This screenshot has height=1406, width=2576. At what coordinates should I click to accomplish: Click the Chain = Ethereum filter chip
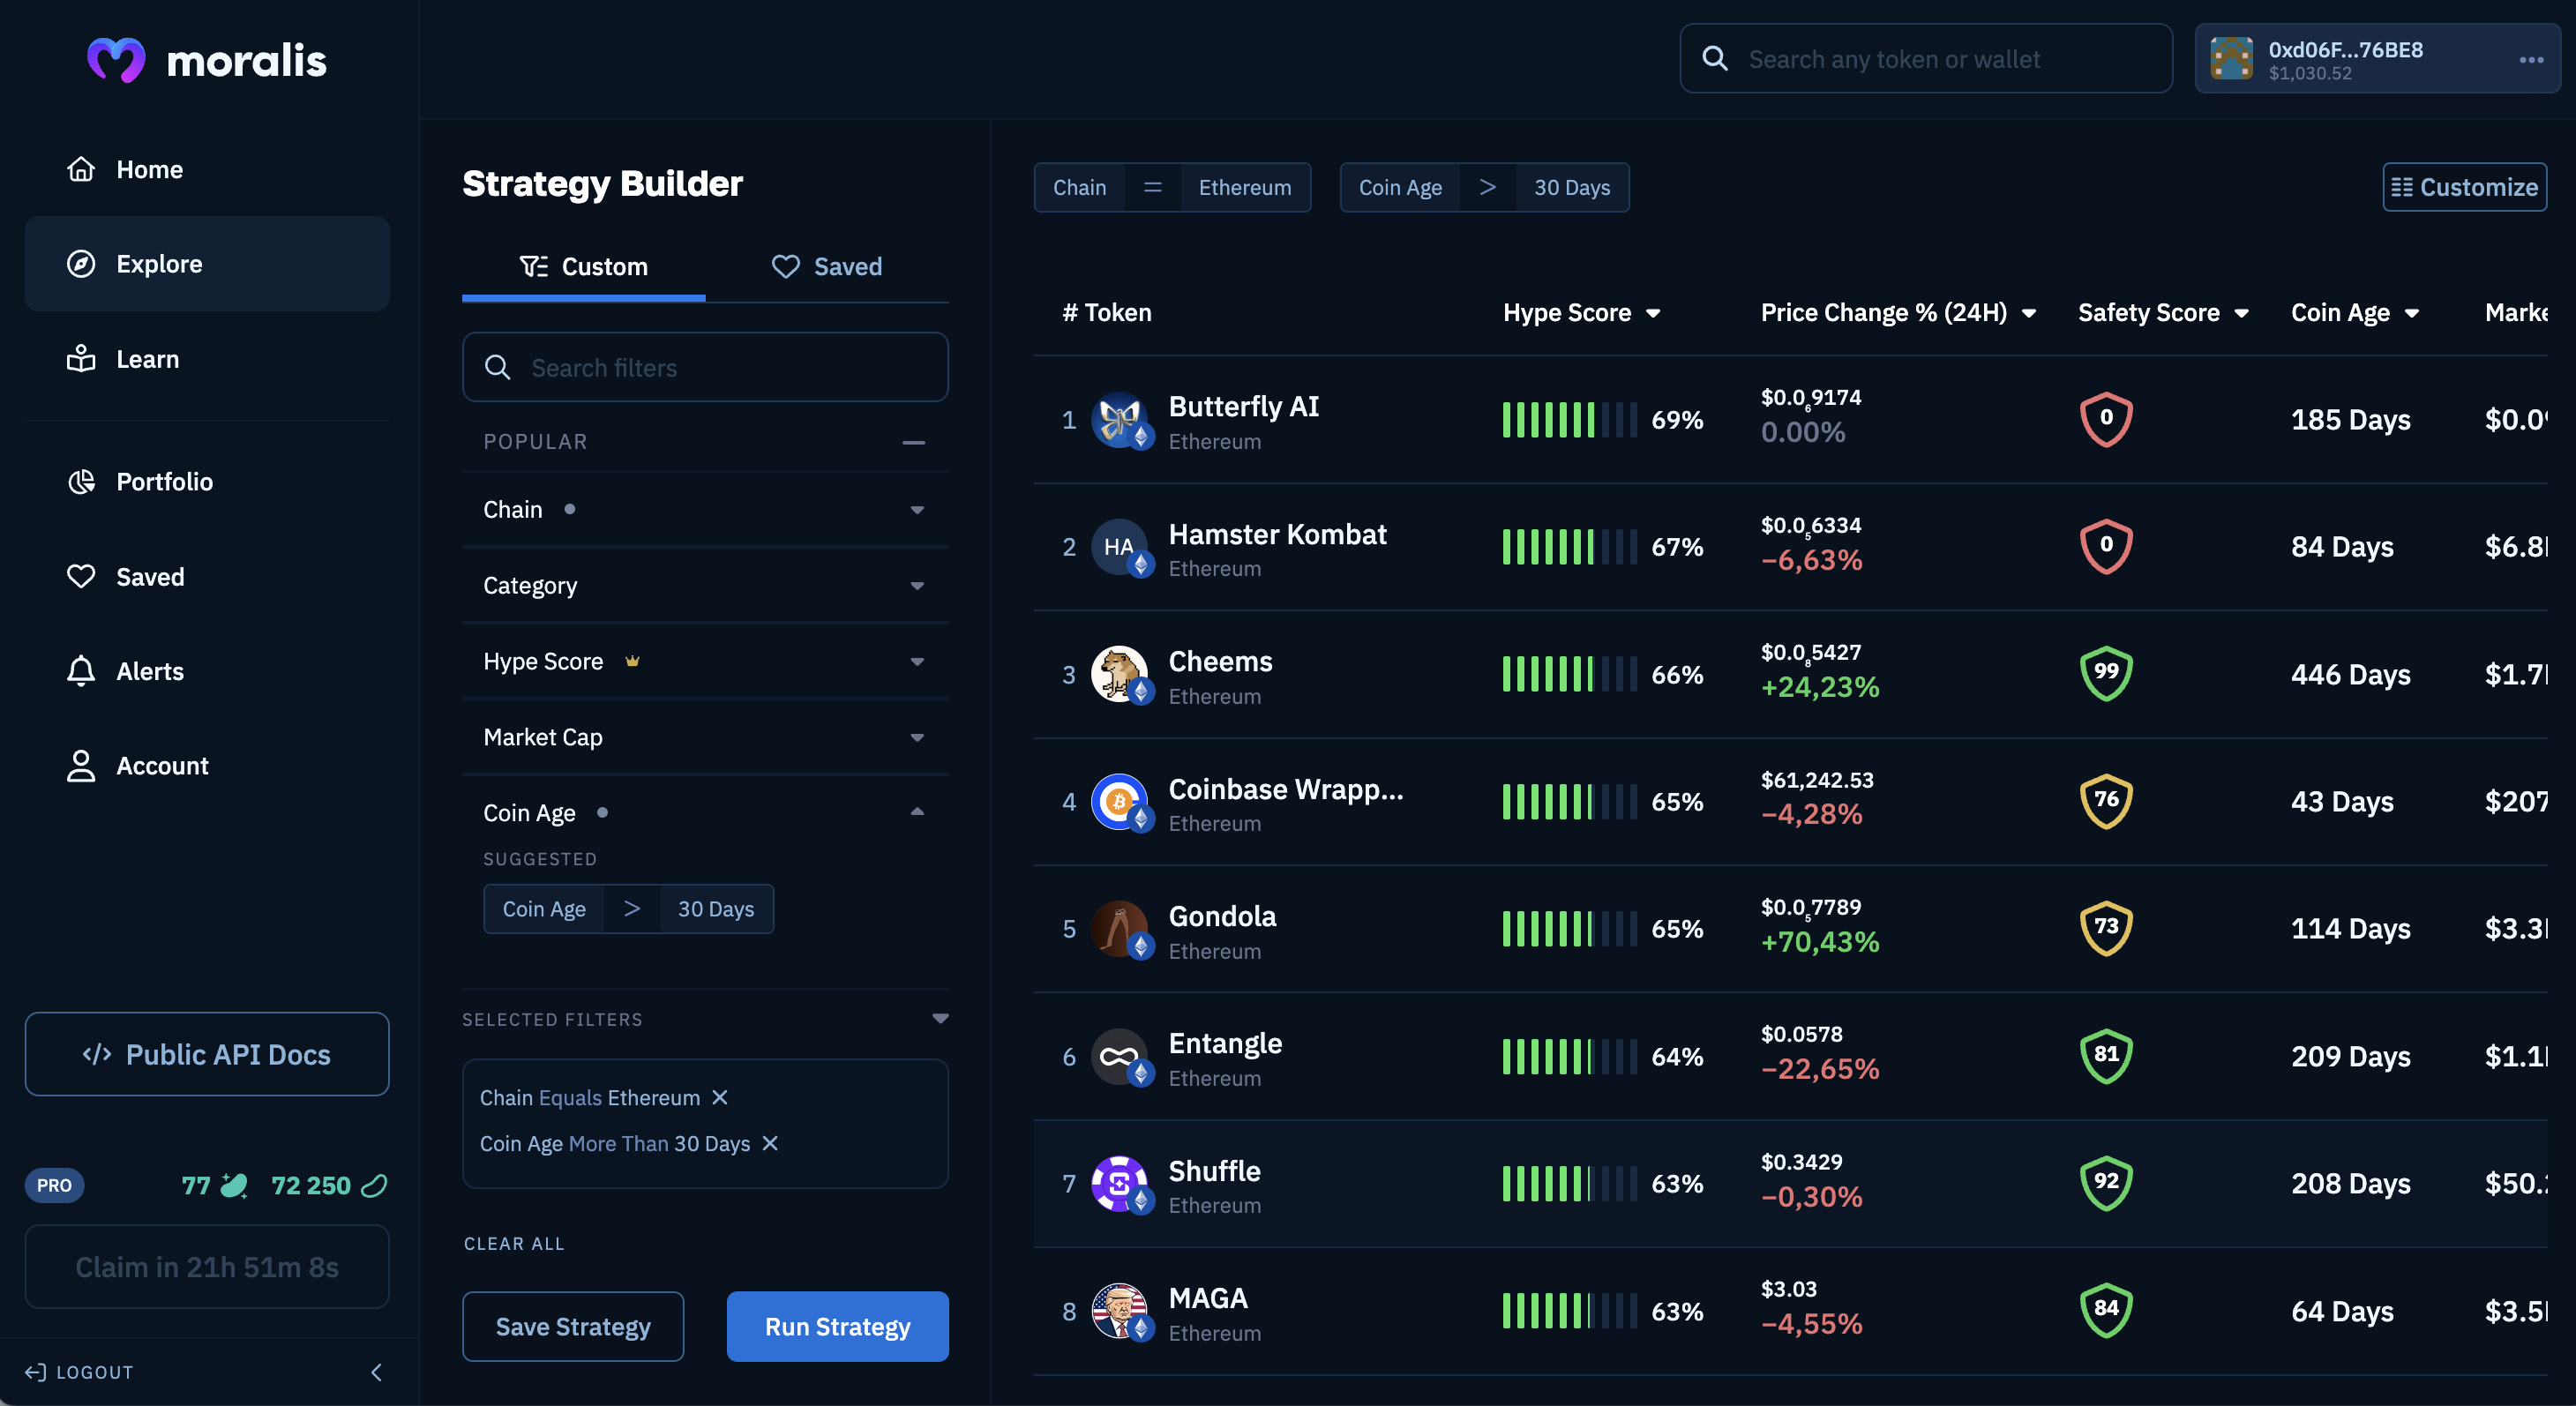coord(1172,187)
